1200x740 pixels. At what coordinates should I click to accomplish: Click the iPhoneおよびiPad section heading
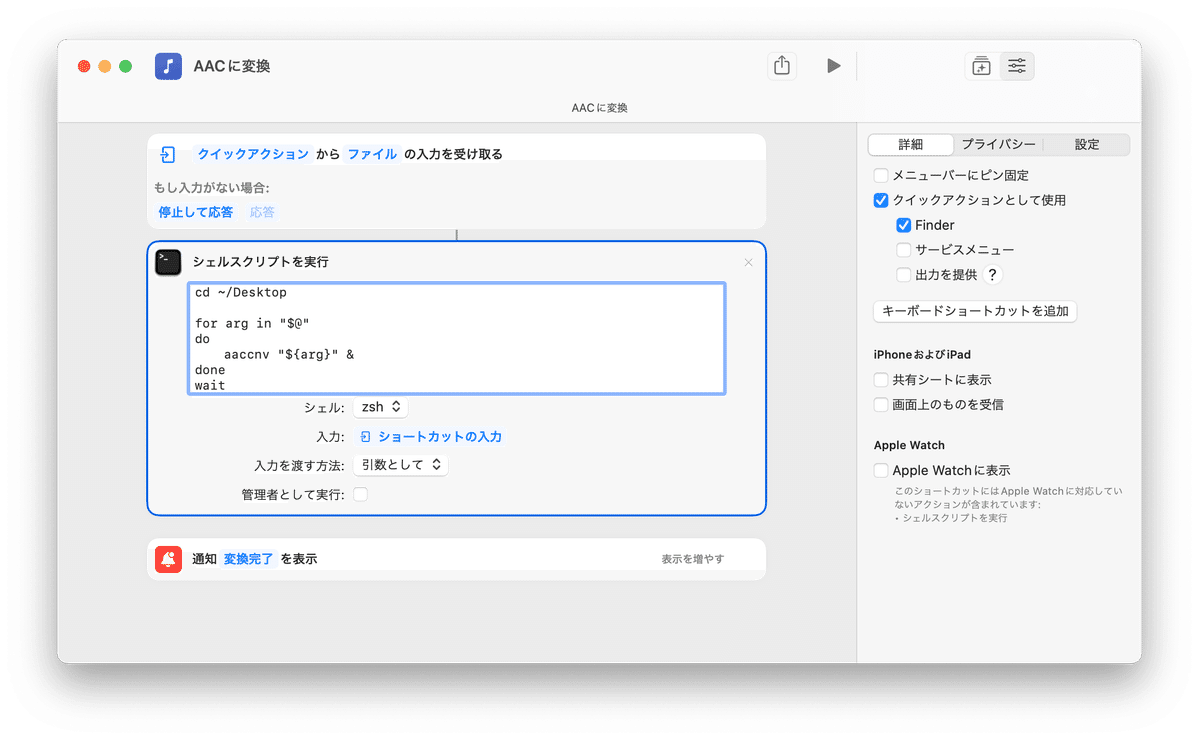922,355
